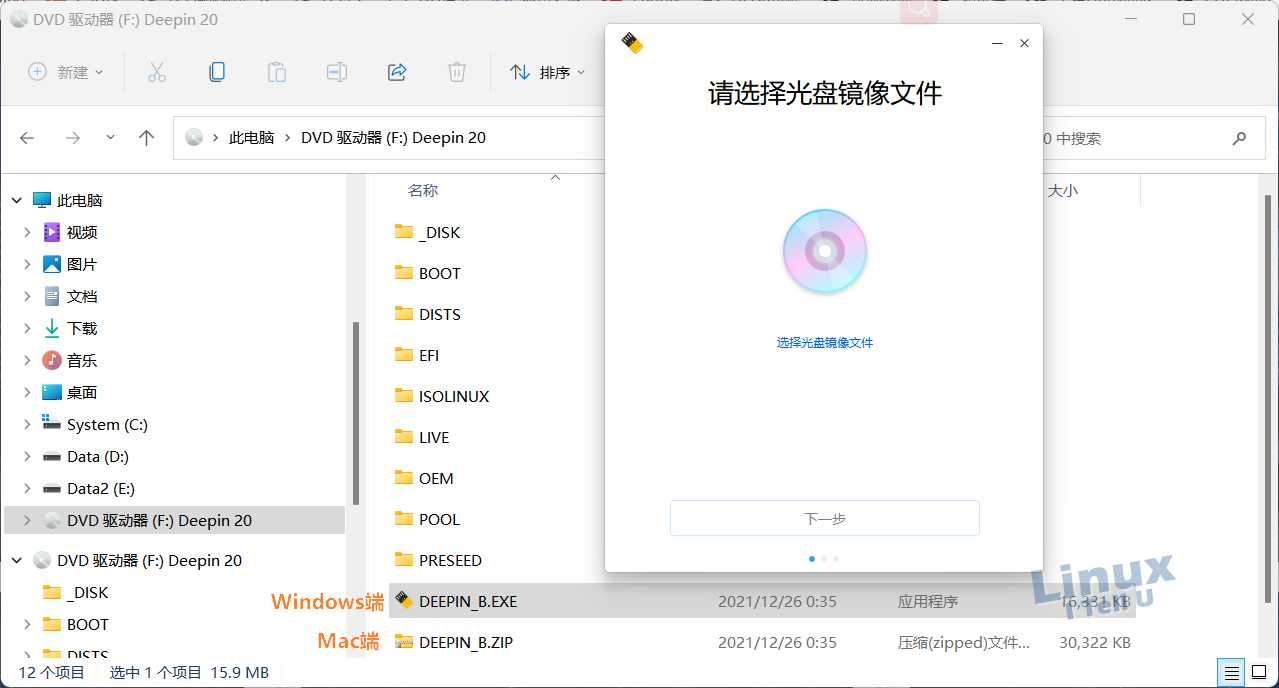Go up one folder level arrow

147,138
